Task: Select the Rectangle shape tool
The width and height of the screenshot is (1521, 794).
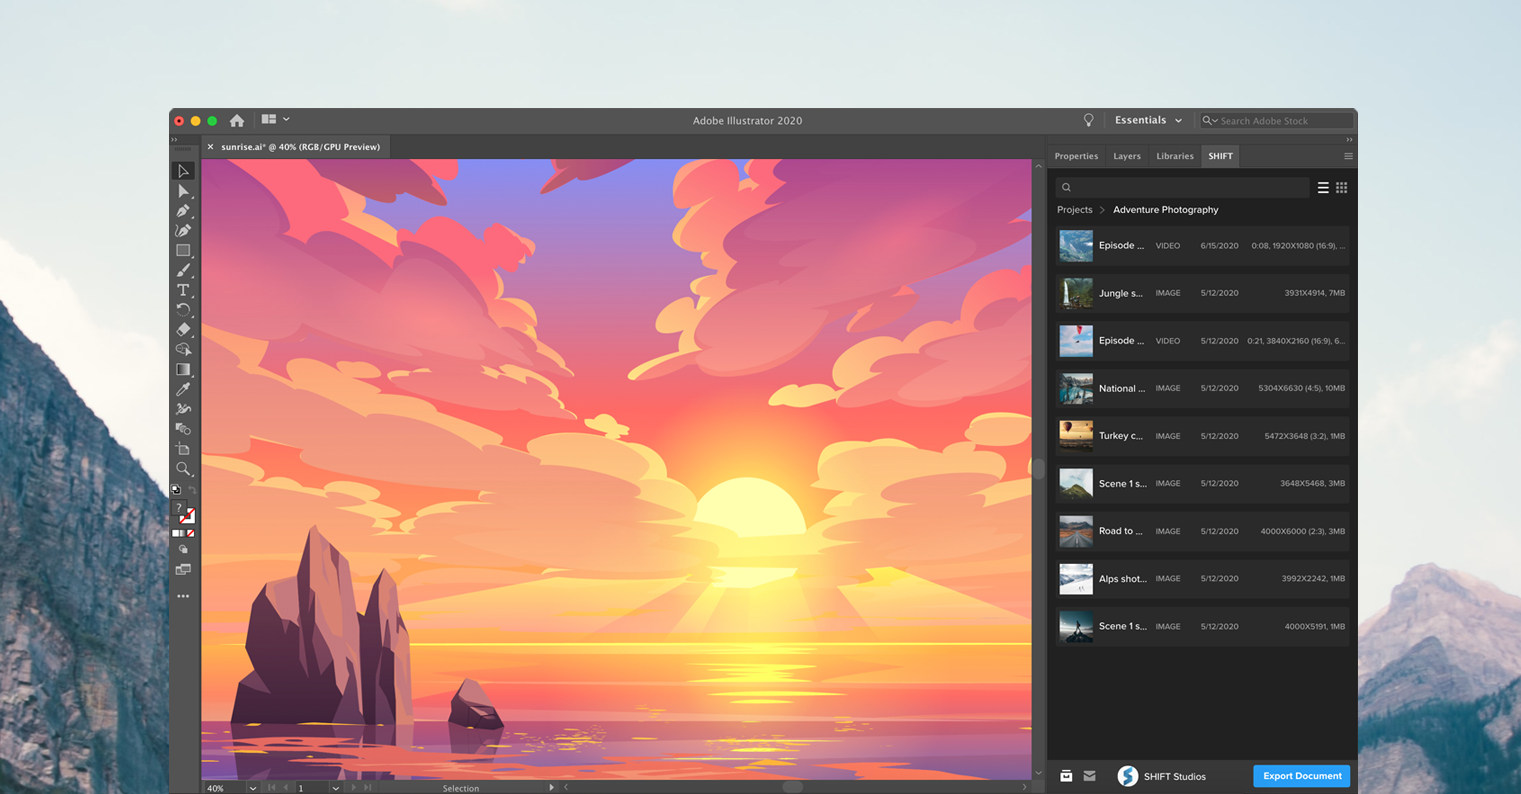Action: click(x=184, y=250)
